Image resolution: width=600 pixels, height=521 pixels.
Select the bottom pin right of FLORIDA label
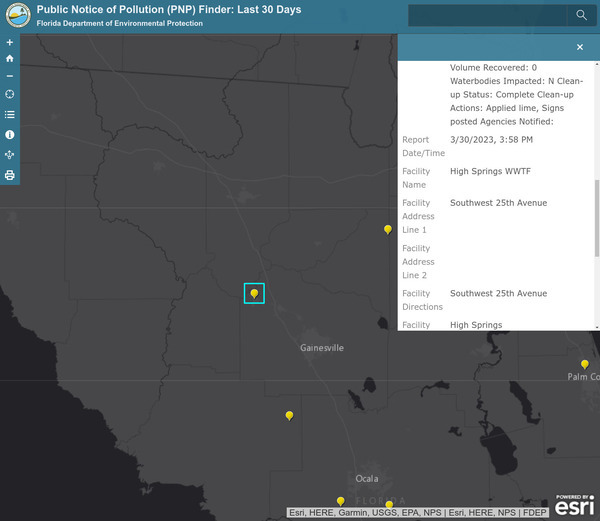(x=389, y=505)
